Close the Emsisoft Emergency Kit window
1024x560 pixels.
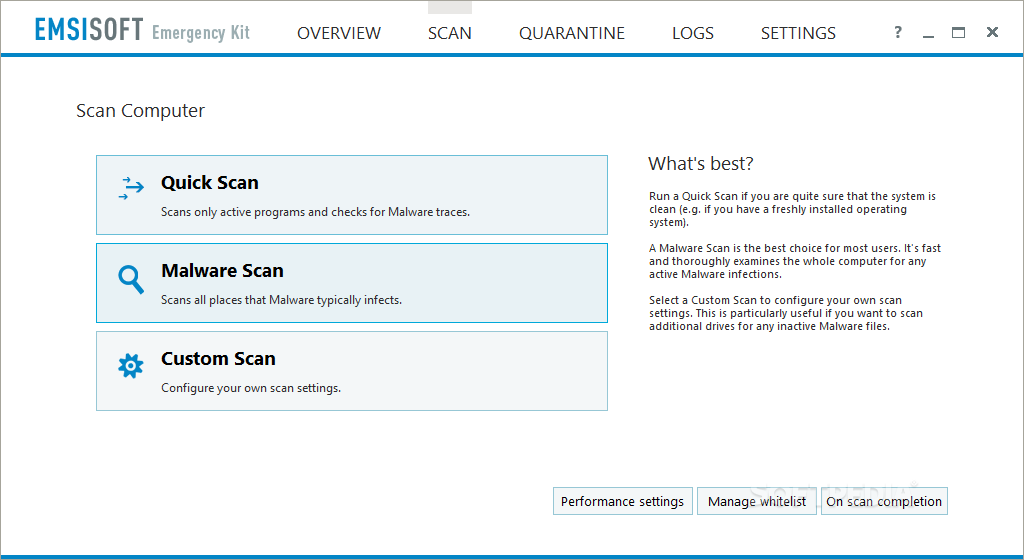992,32
